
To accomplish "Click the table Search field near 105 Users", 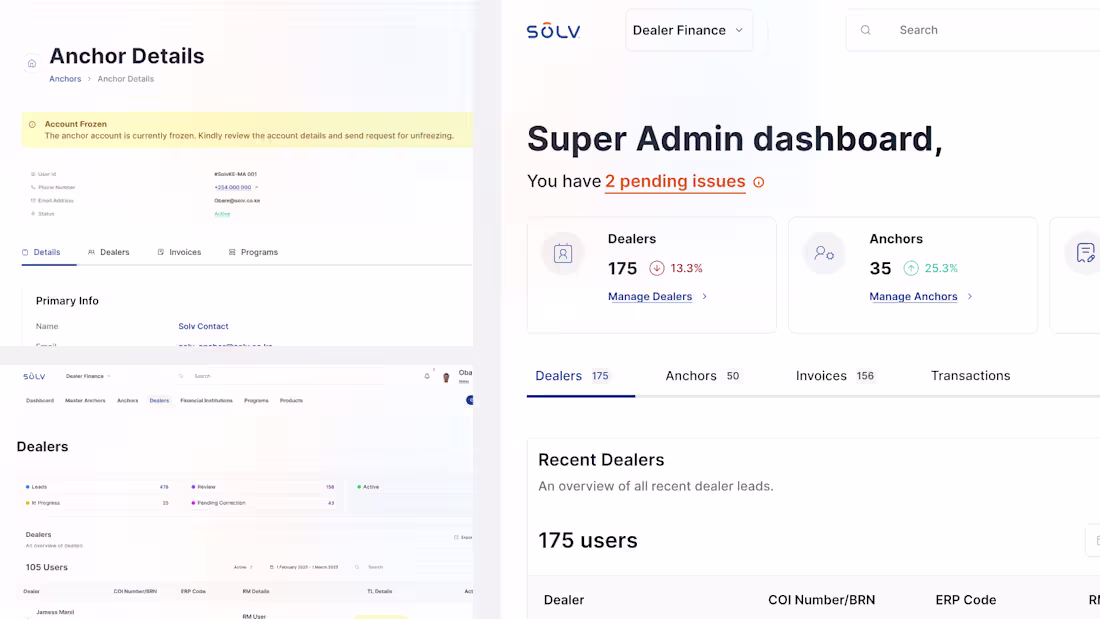I will tap(376, 567).
